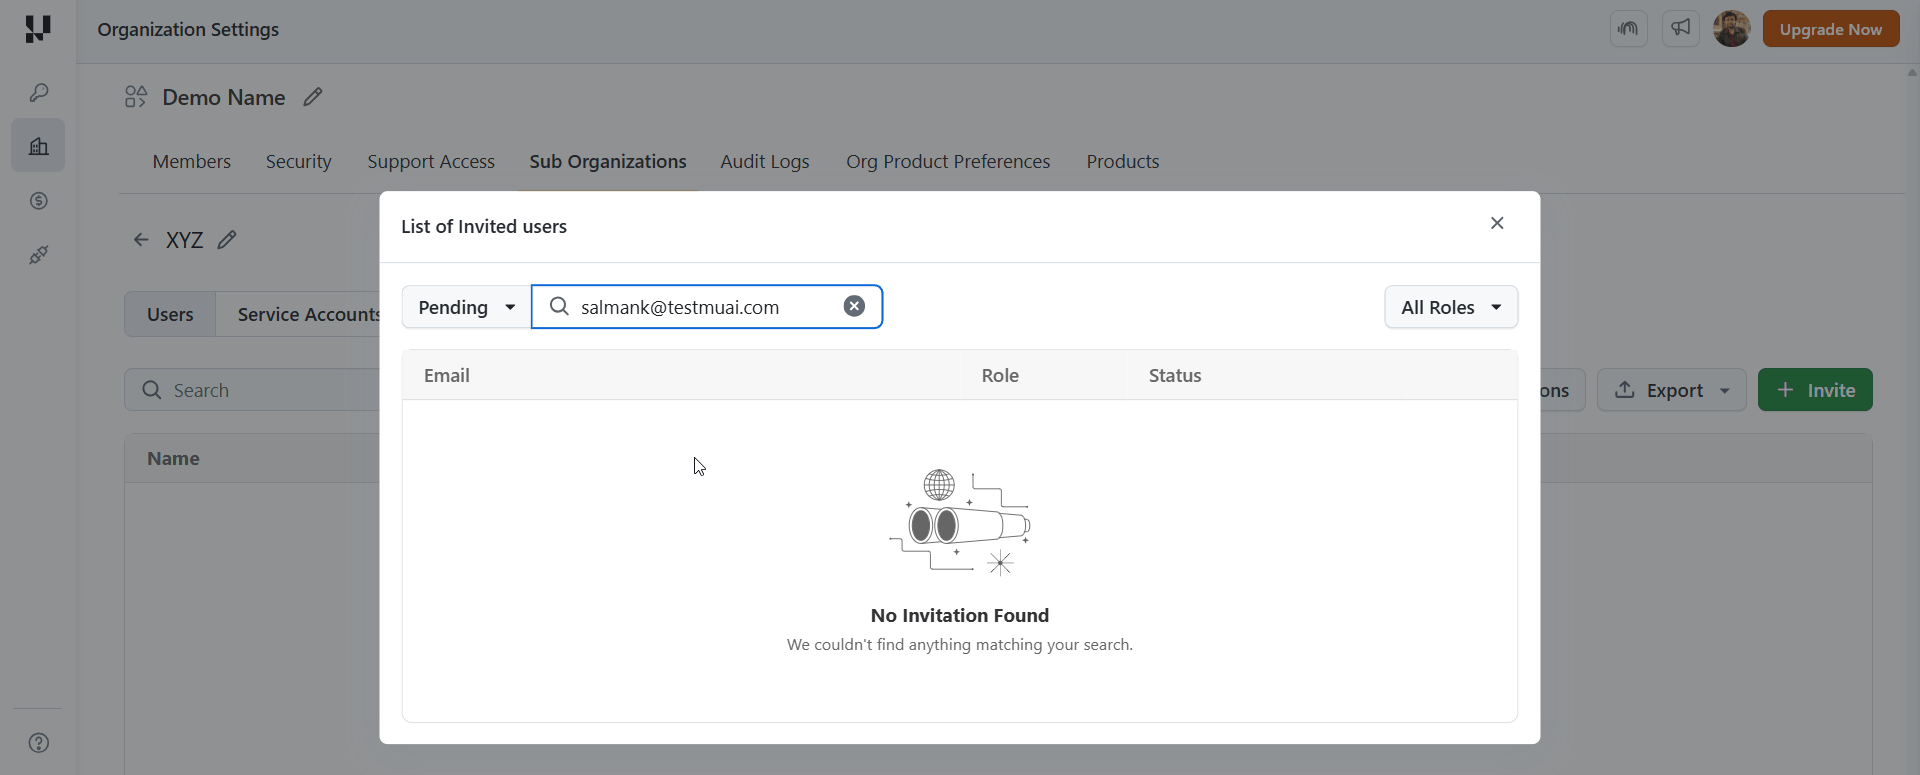Image resolution: width=1920 pixels, height=775 pixels.
Task: Click the Status column header
Action: point(1175,375)
